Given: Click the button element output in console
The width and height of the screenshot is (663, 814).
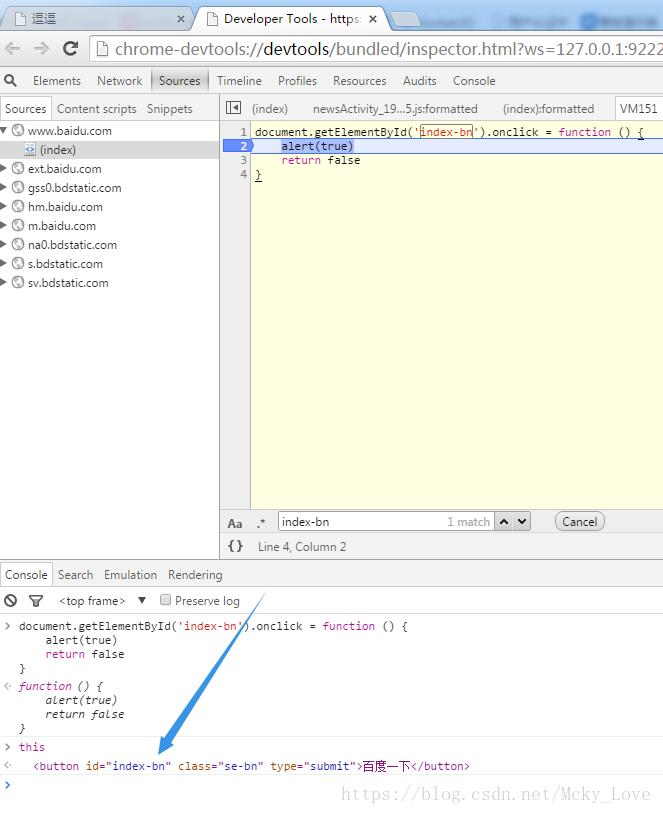Looking at the screenshot, I should tap(251, 766).
